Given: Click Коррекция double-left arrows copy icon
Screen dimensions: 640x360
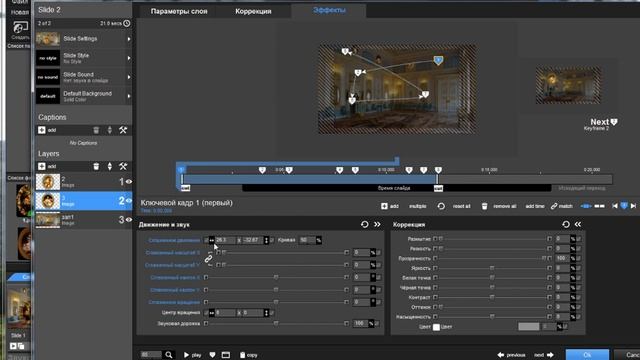Looking at the screenshot, I should click(578, 224).
